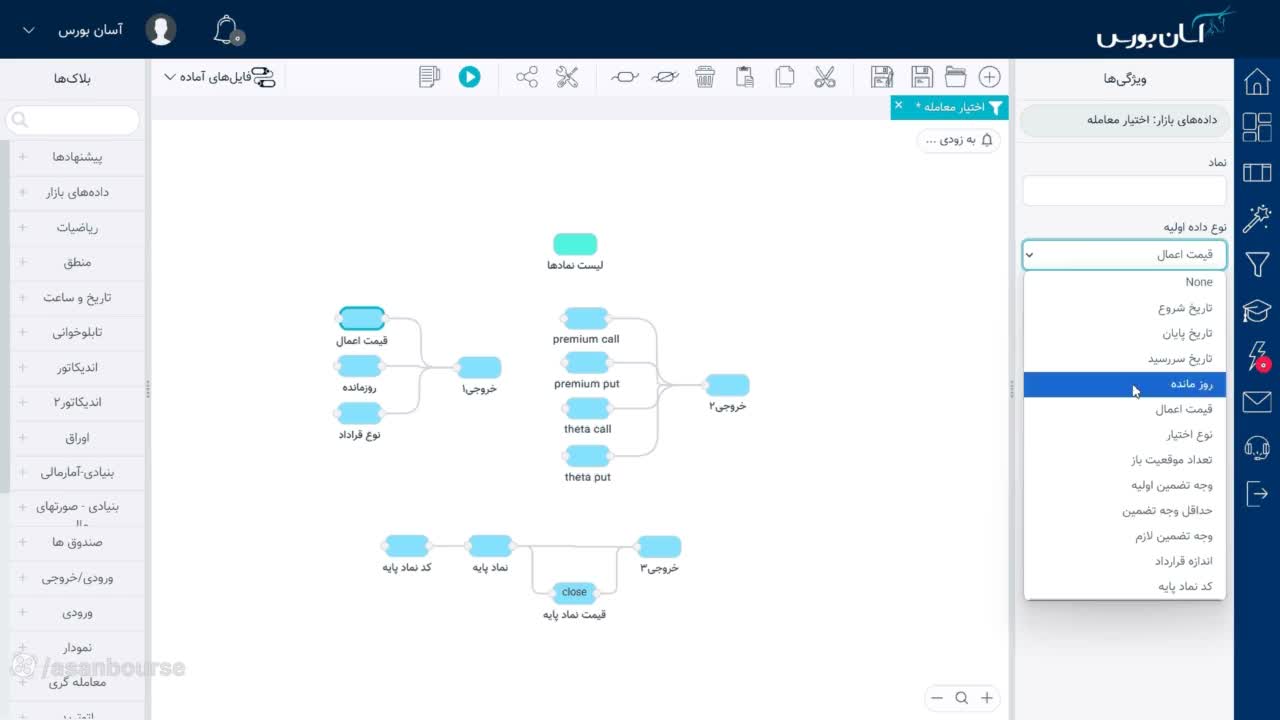Screen dimensions: 1280x720
Task: Open the folder icon in toolbar
Action: 955,77
